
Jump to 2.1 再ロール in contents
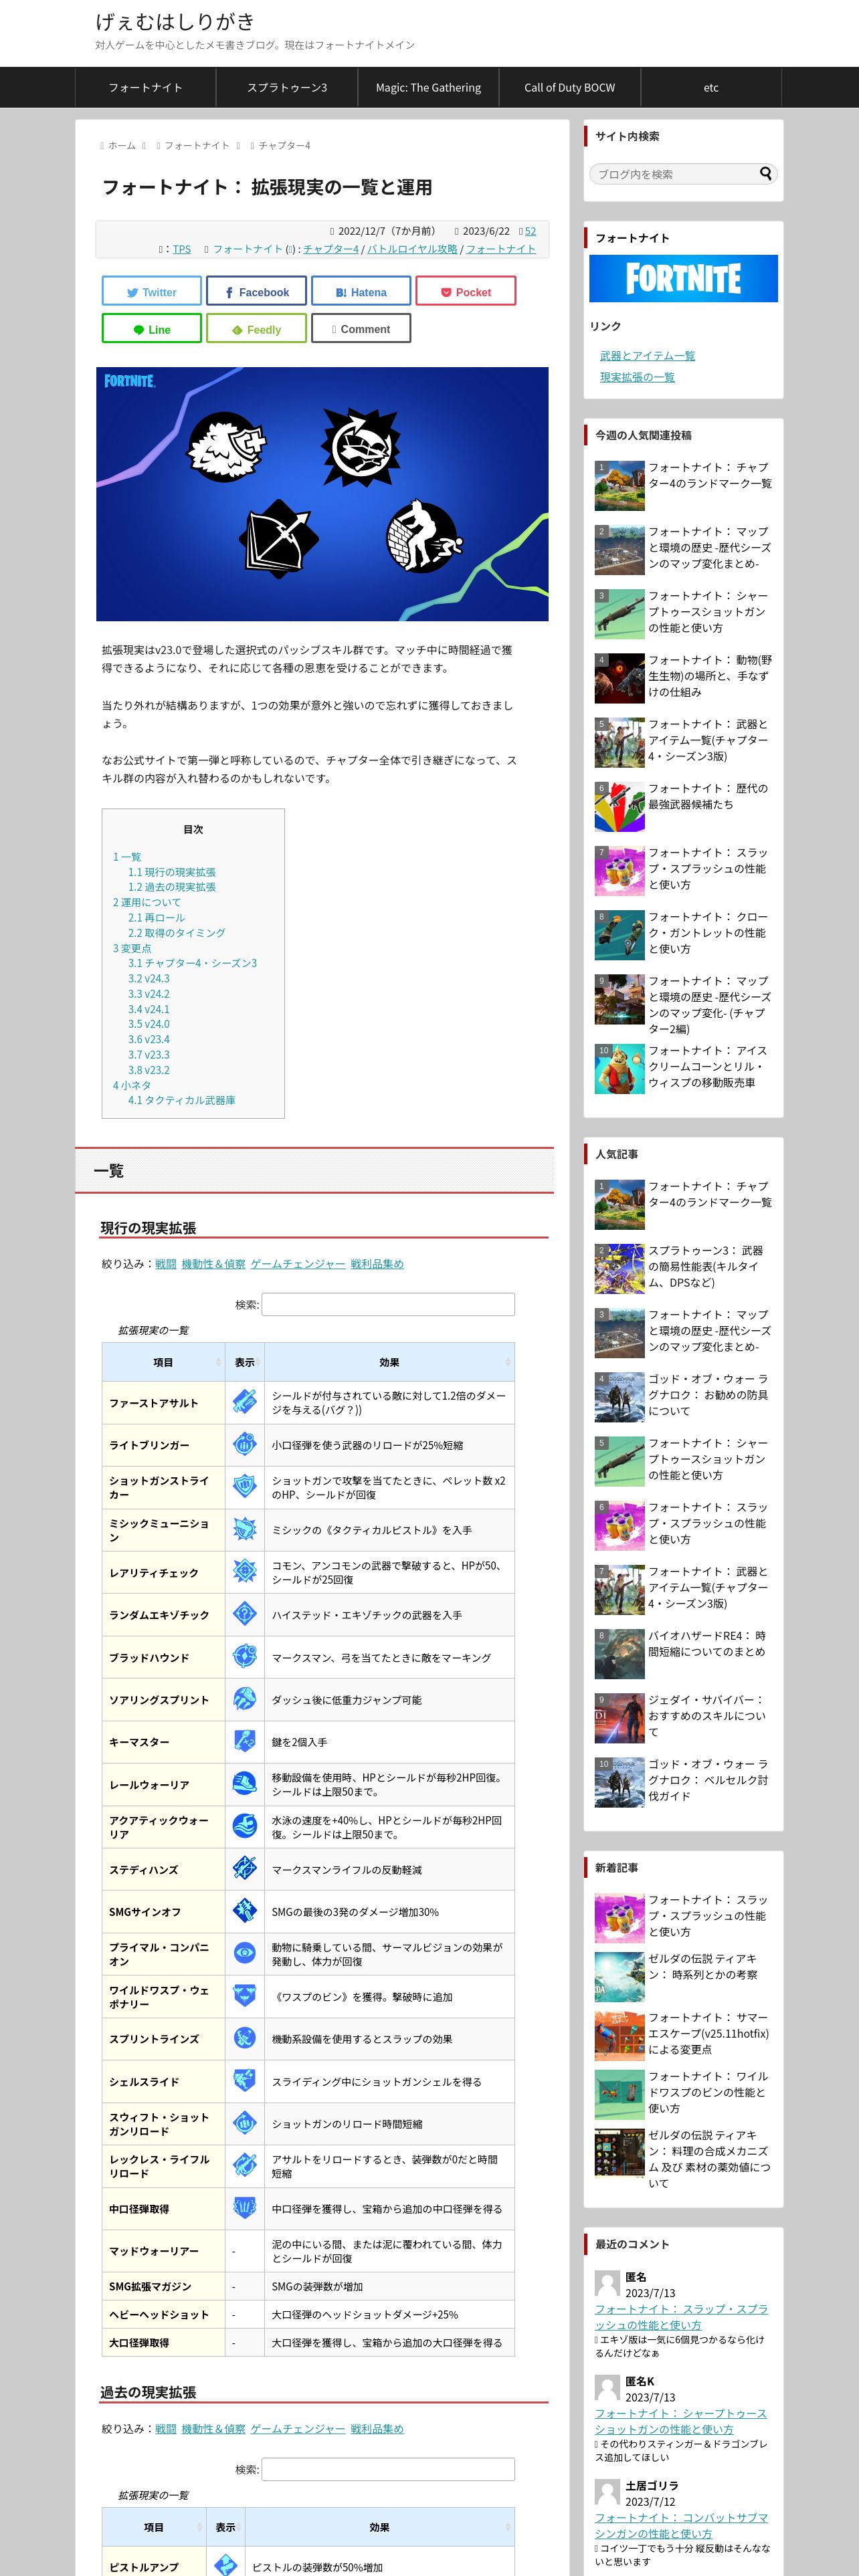(156, 917)
